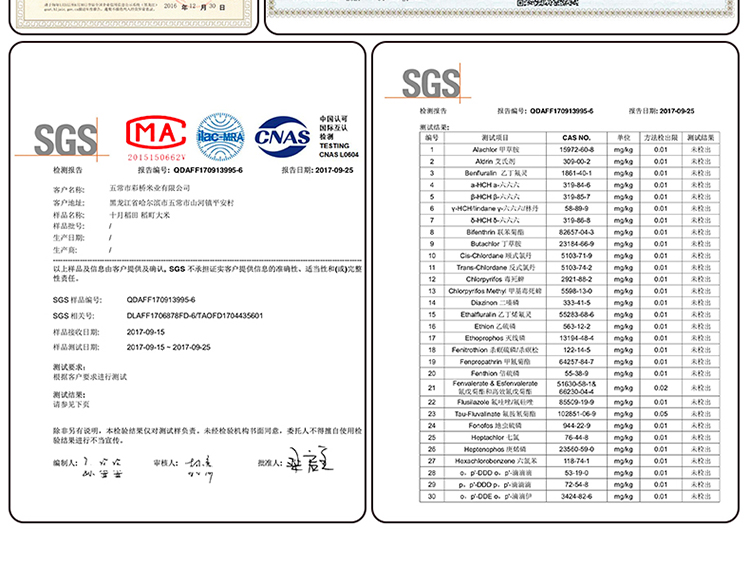Select CAS number 309-00-2

(576, 161)
